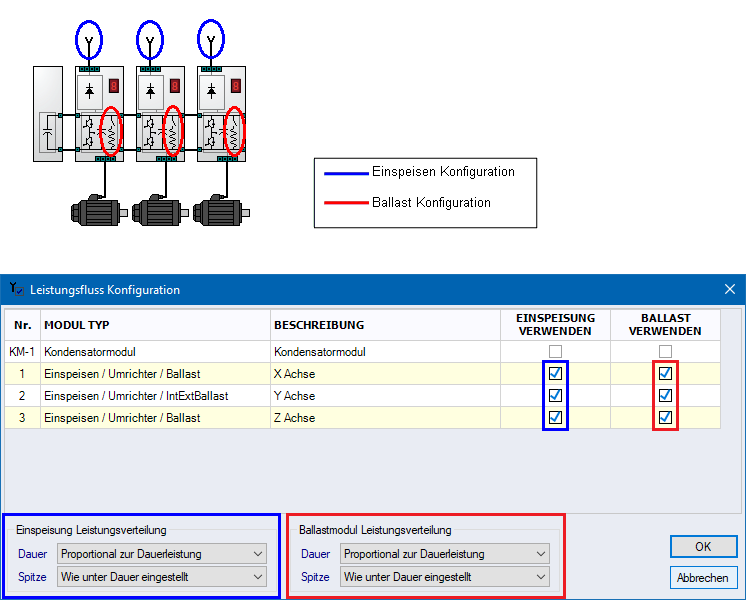The width and height of the screenshot is (746, 600).
Task: Open the Einspeisung Spitze dropdown
Action: (x=162, y=577)
